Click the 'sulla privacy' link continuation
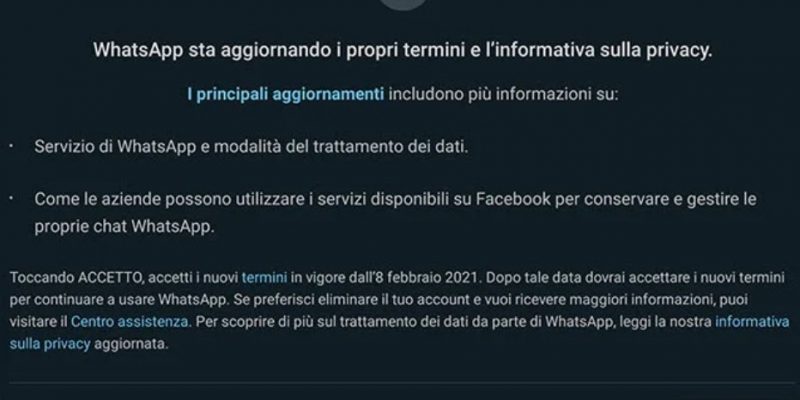800x400 pixels. [50, 344]
